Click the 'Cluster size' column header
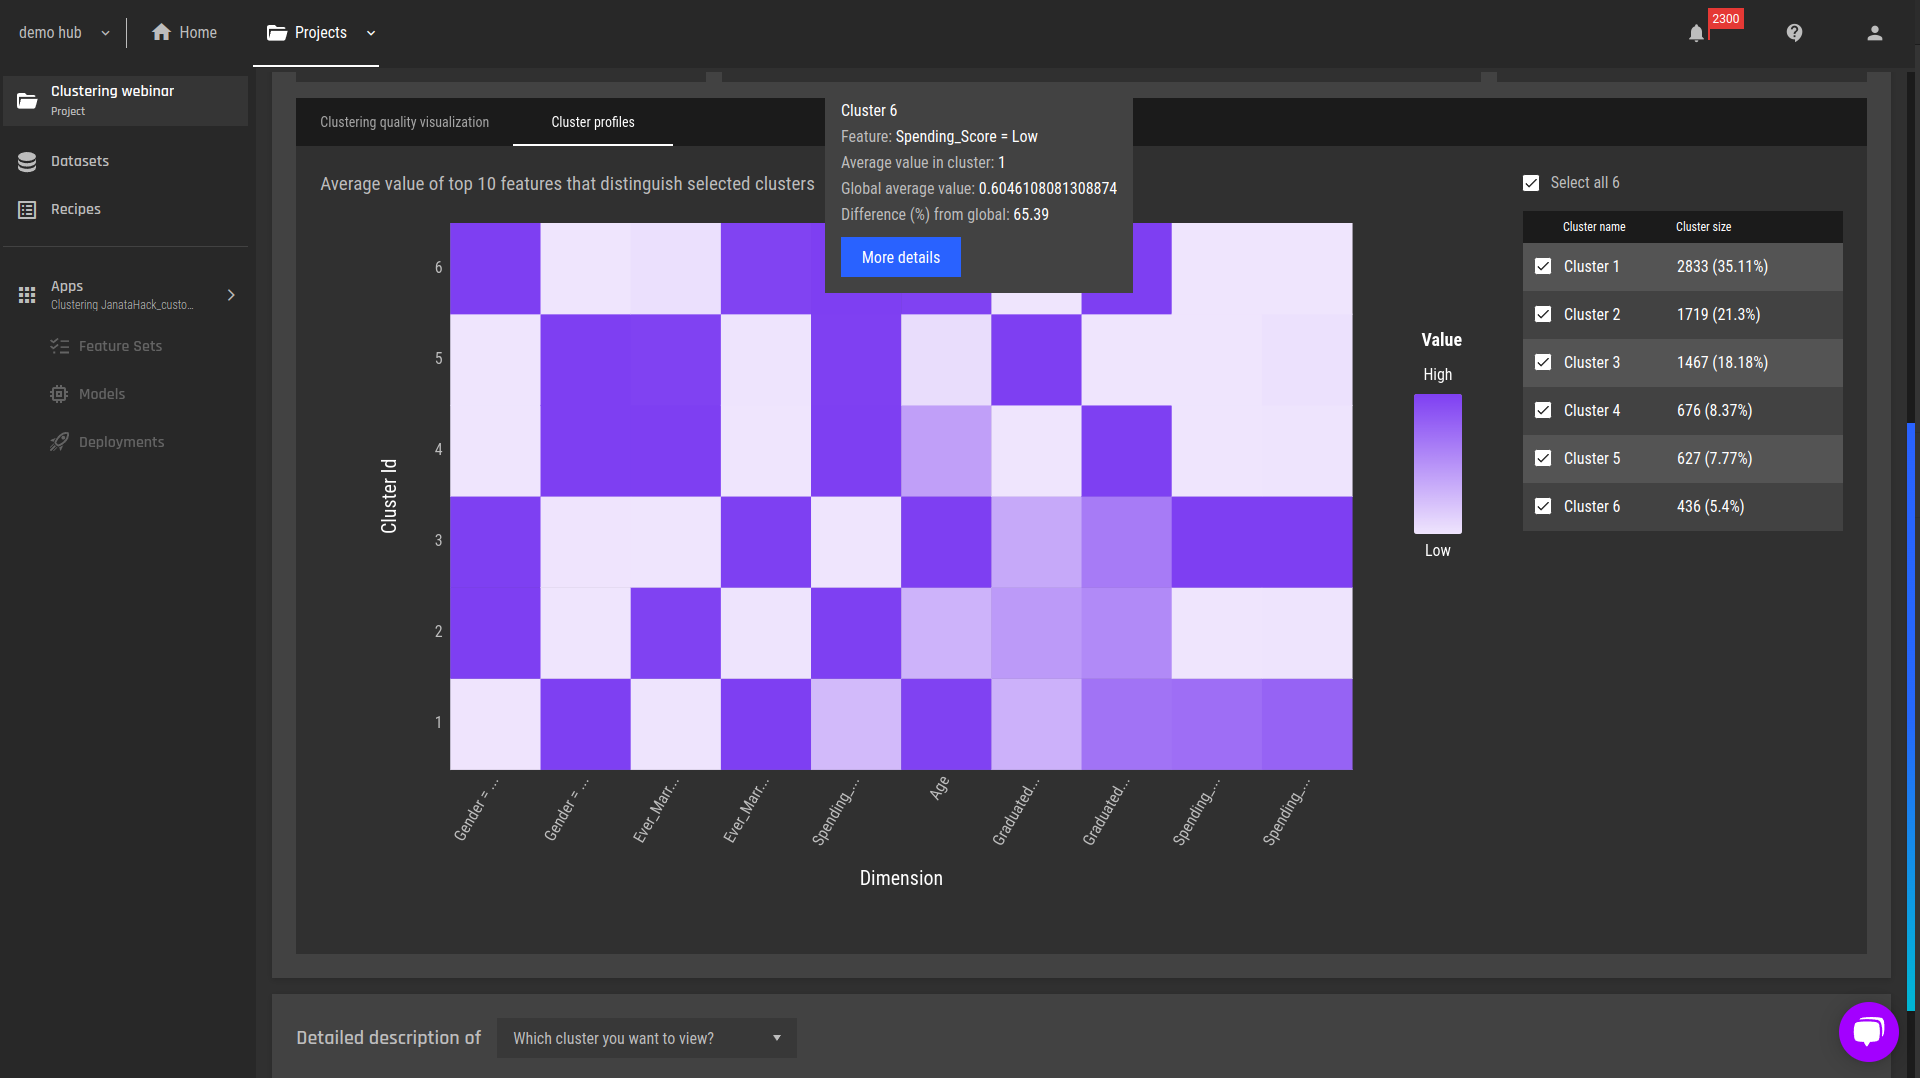The height and width of the screenshot is (1078, 1920). 1703,227
